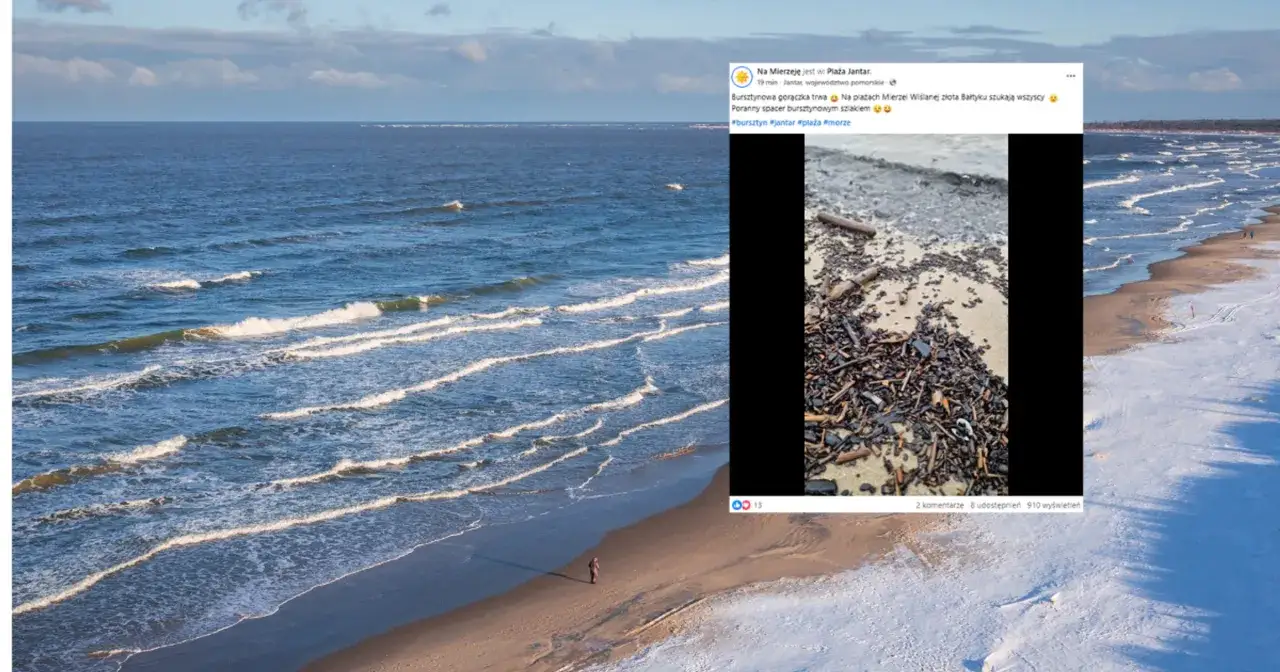Open the #plaża hashtag
Screen dimensions: 1280x672
tap(809, 122)
